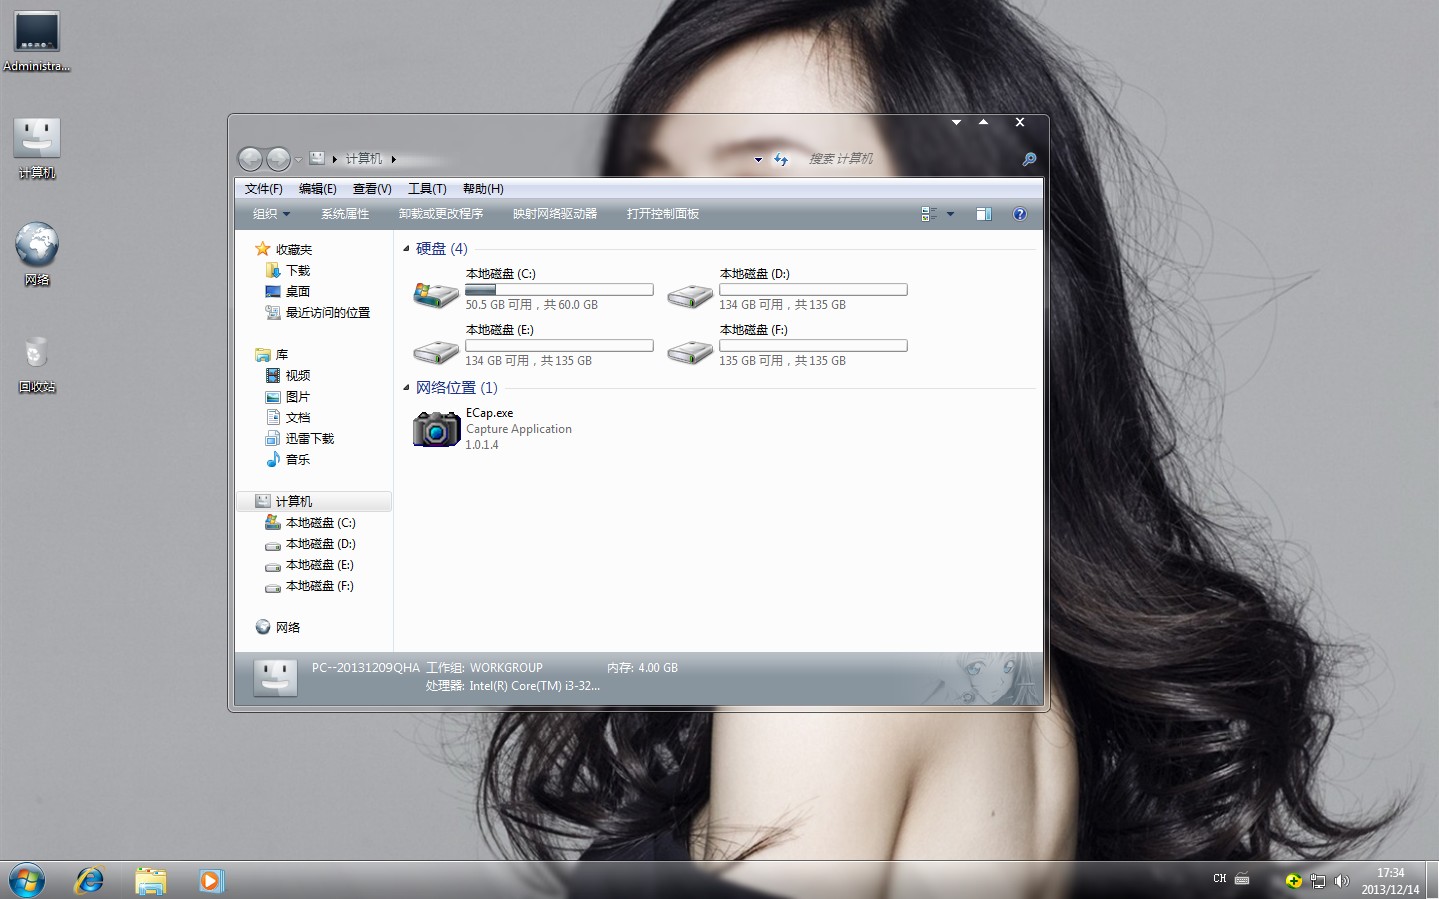Select the 计算机 desktop icon
Viewport: 1439px width, 899px height.
click(x=37, y=148)
